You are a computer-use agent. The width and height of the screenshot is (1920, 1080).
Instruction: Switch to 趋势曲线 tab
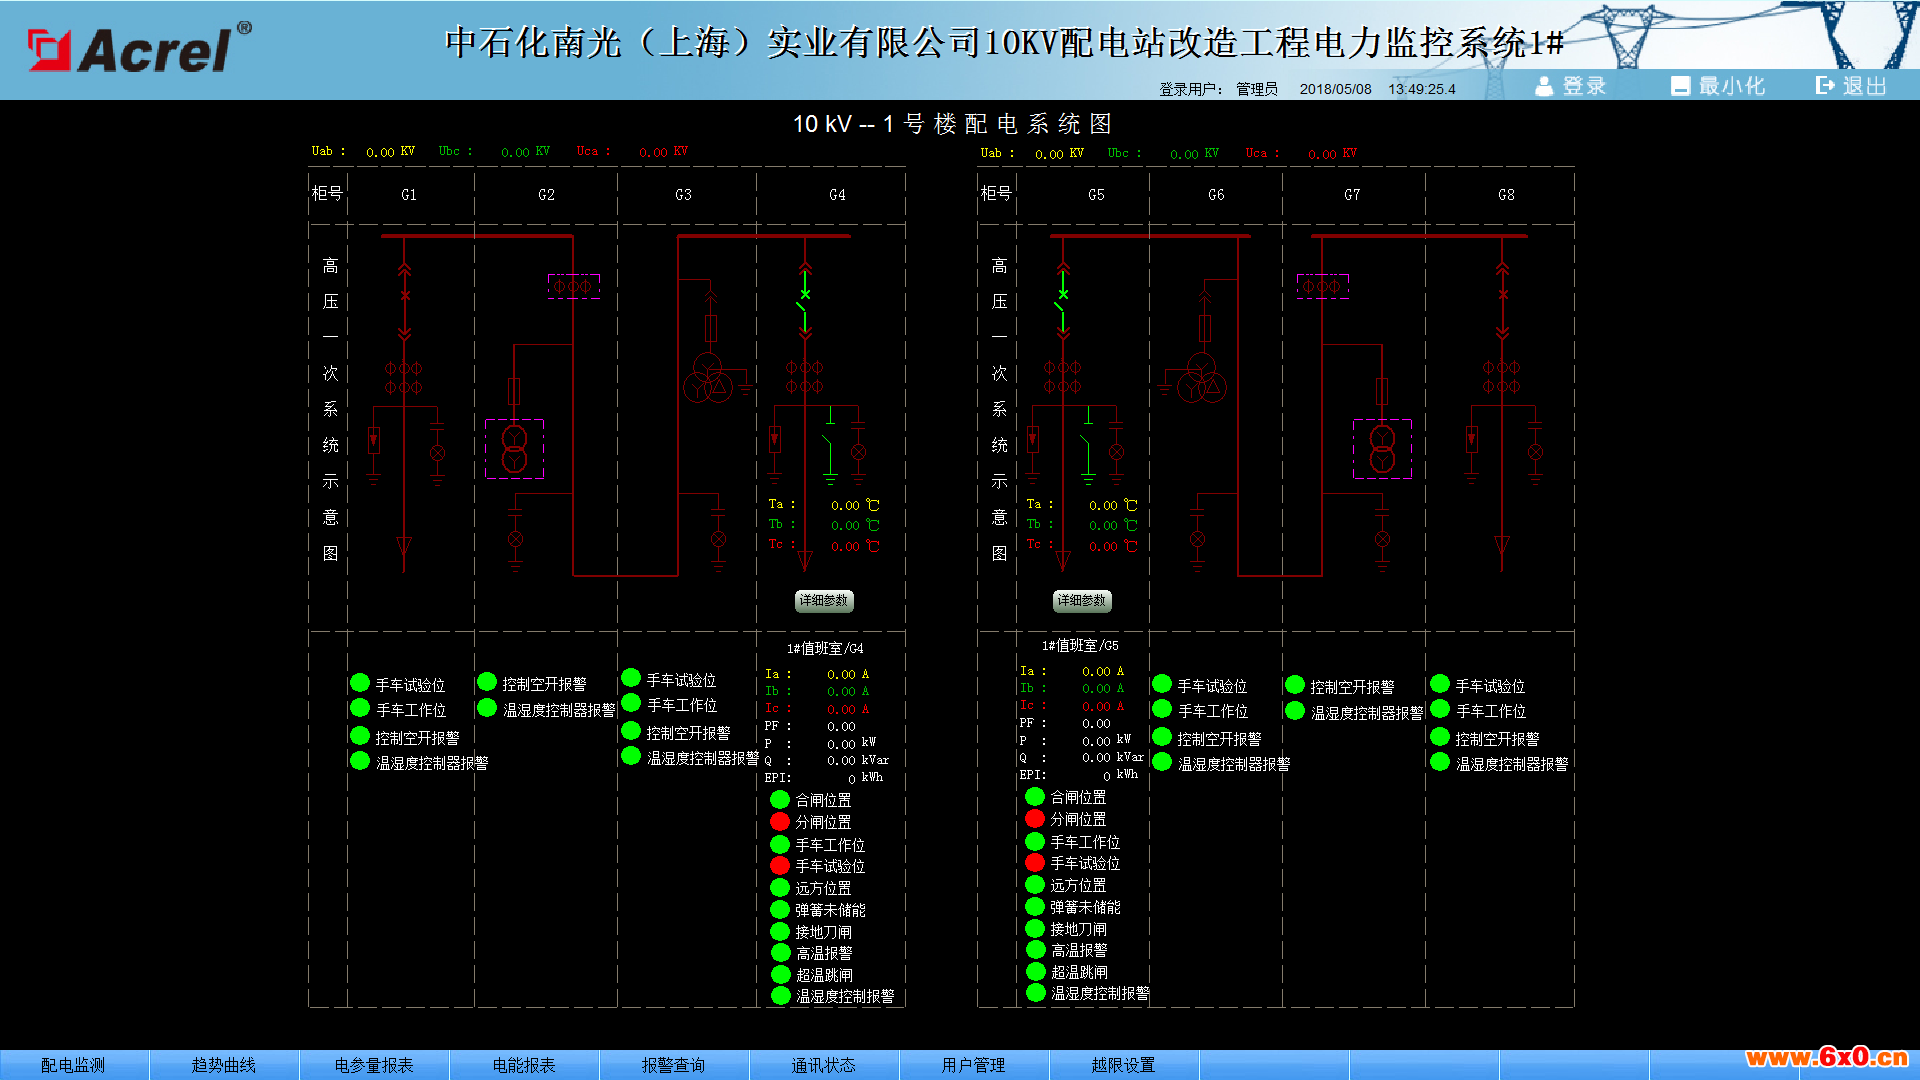click(x=224, y=1065)
